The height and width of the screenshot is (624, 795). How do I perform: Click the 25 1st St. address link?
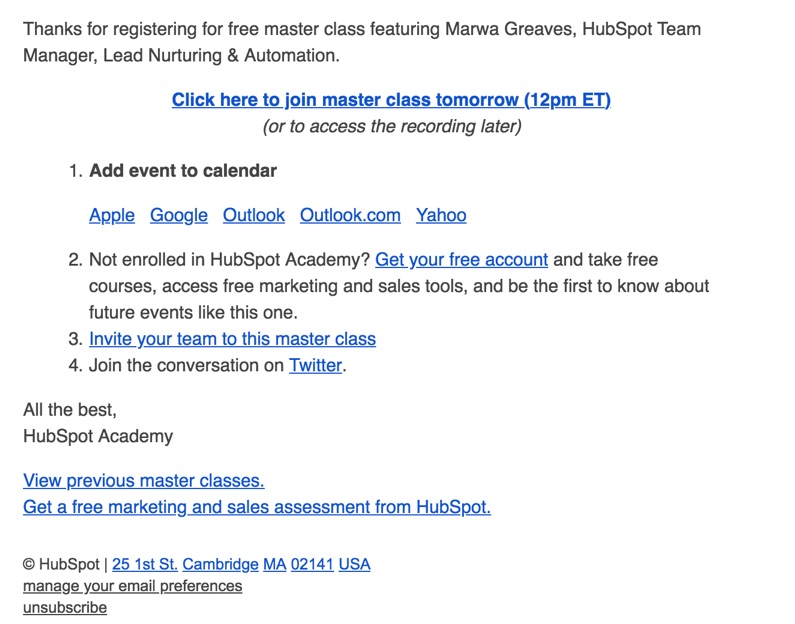point(144,564)
